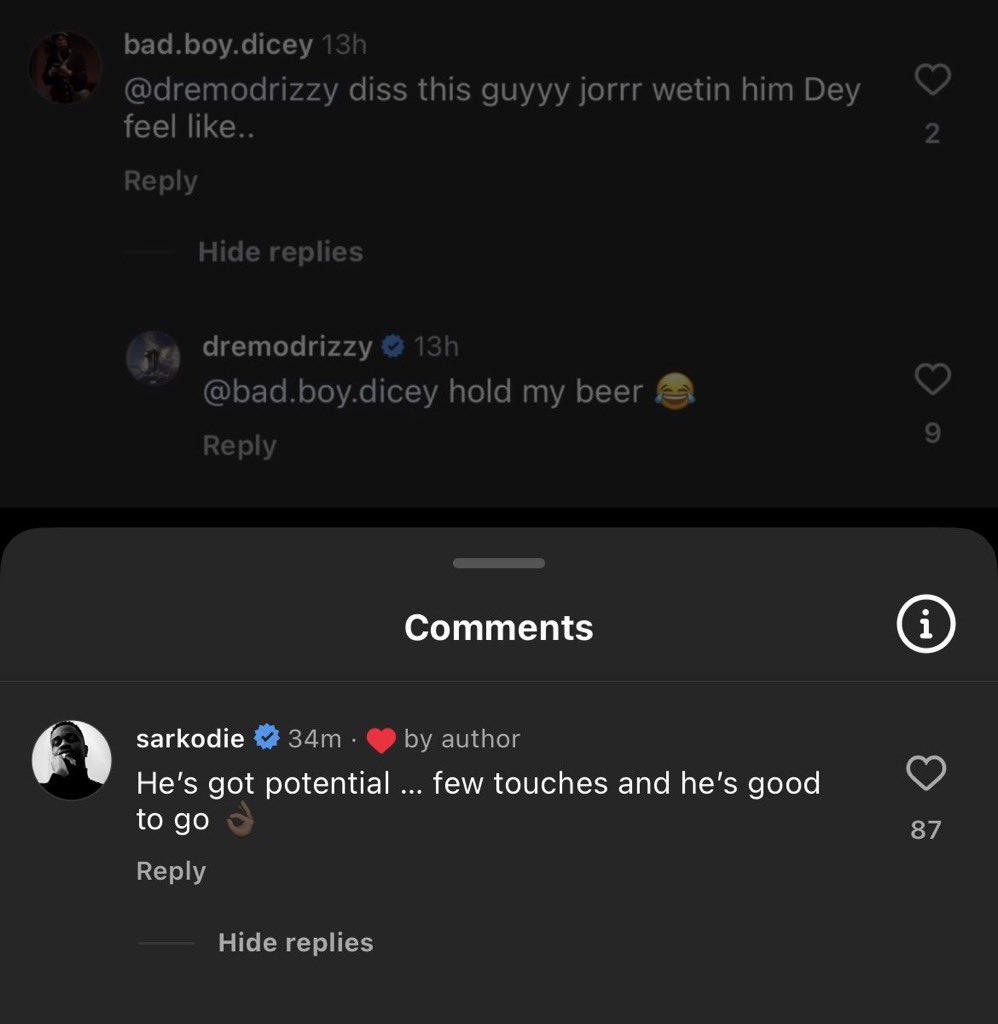Open the @dremodrizzy mention link

click(235, 90)
